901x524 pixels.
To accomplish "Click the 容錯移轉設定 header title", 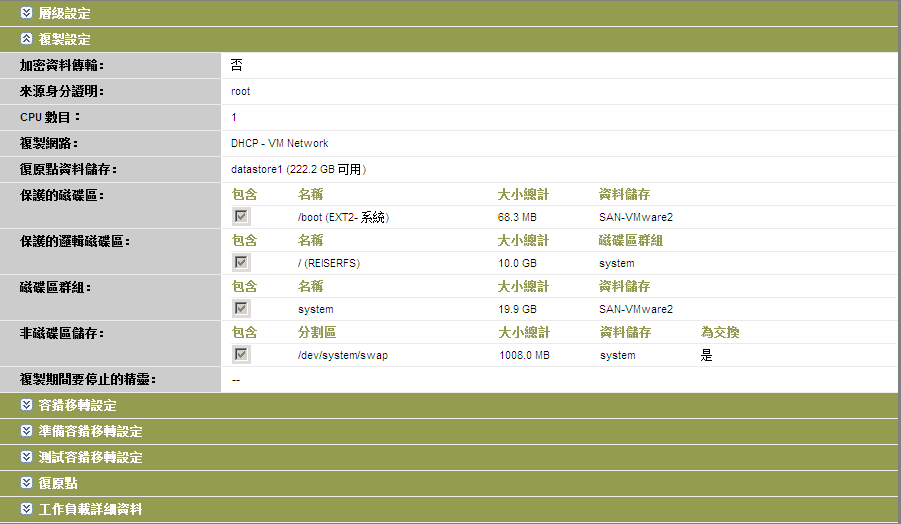I will [78, 405].
